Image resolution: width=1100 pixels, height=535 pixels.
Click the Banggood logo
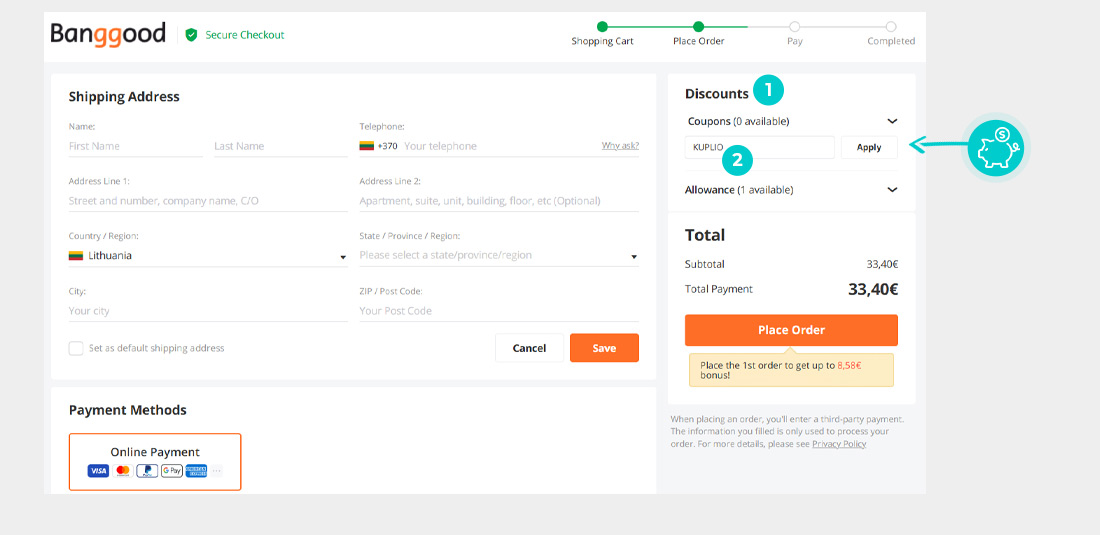tap(108, 34)
